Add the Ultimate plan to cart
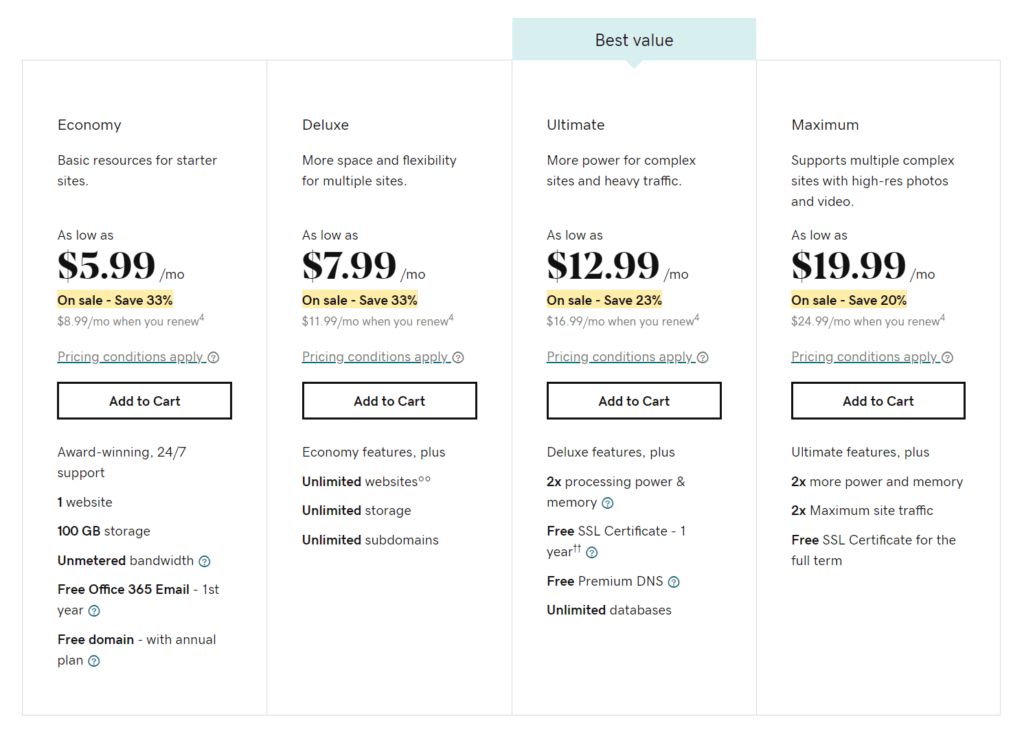 click(x=634, y=401)
